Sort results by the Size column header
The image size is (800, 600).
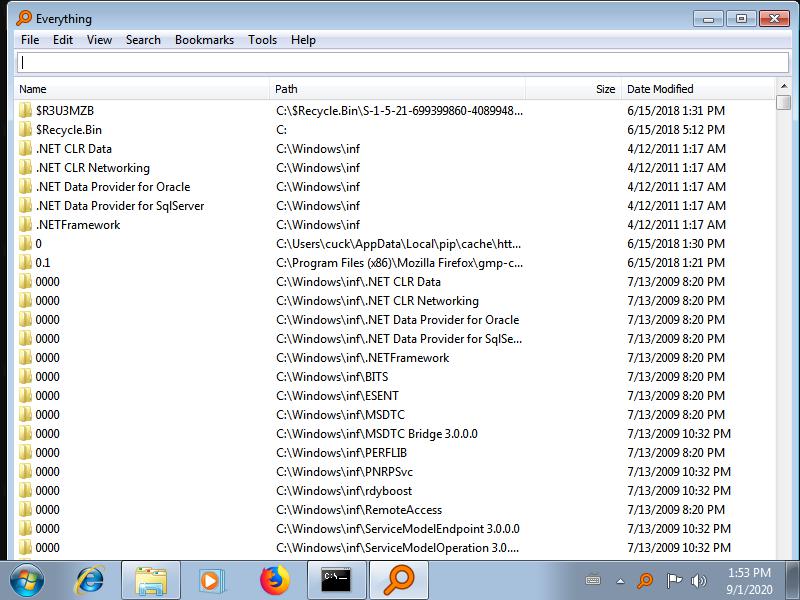pos(573,89)
